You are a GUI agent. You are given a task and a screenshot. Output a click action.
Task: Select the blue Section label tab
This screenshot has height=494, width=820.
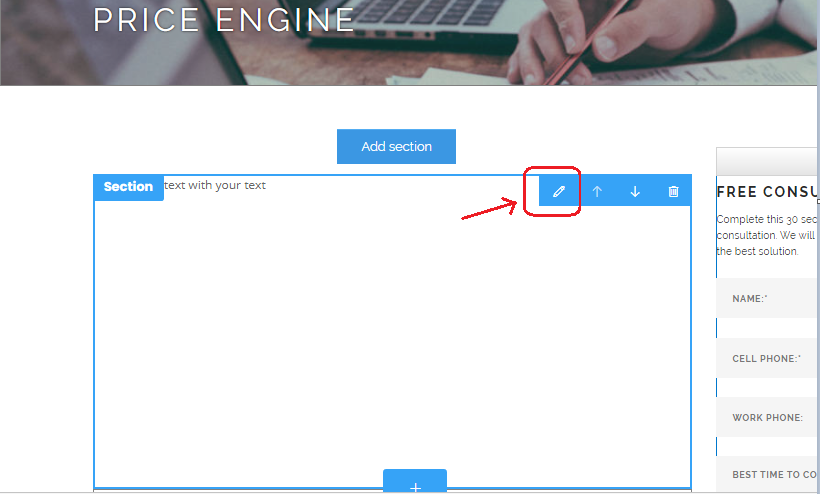(x=128, y=187)
